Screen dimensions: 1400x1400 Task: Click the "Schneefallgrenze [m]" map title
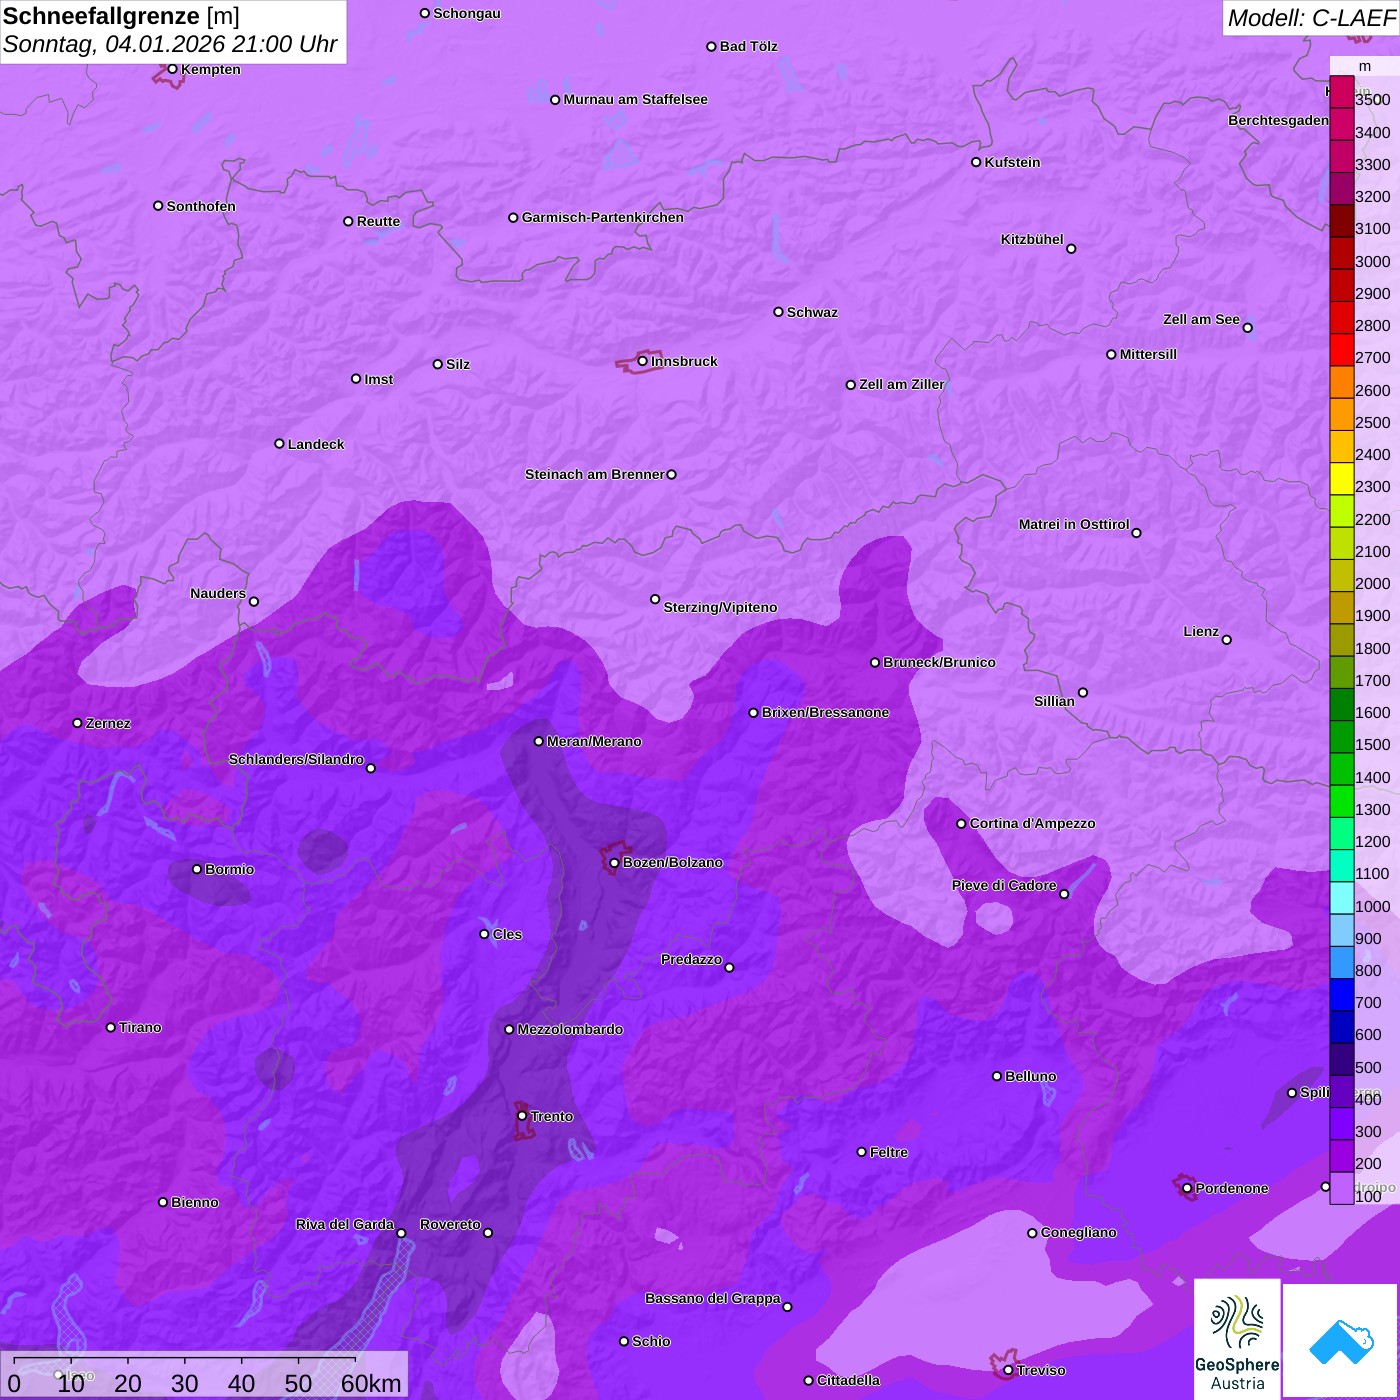(x=121, y=17)
